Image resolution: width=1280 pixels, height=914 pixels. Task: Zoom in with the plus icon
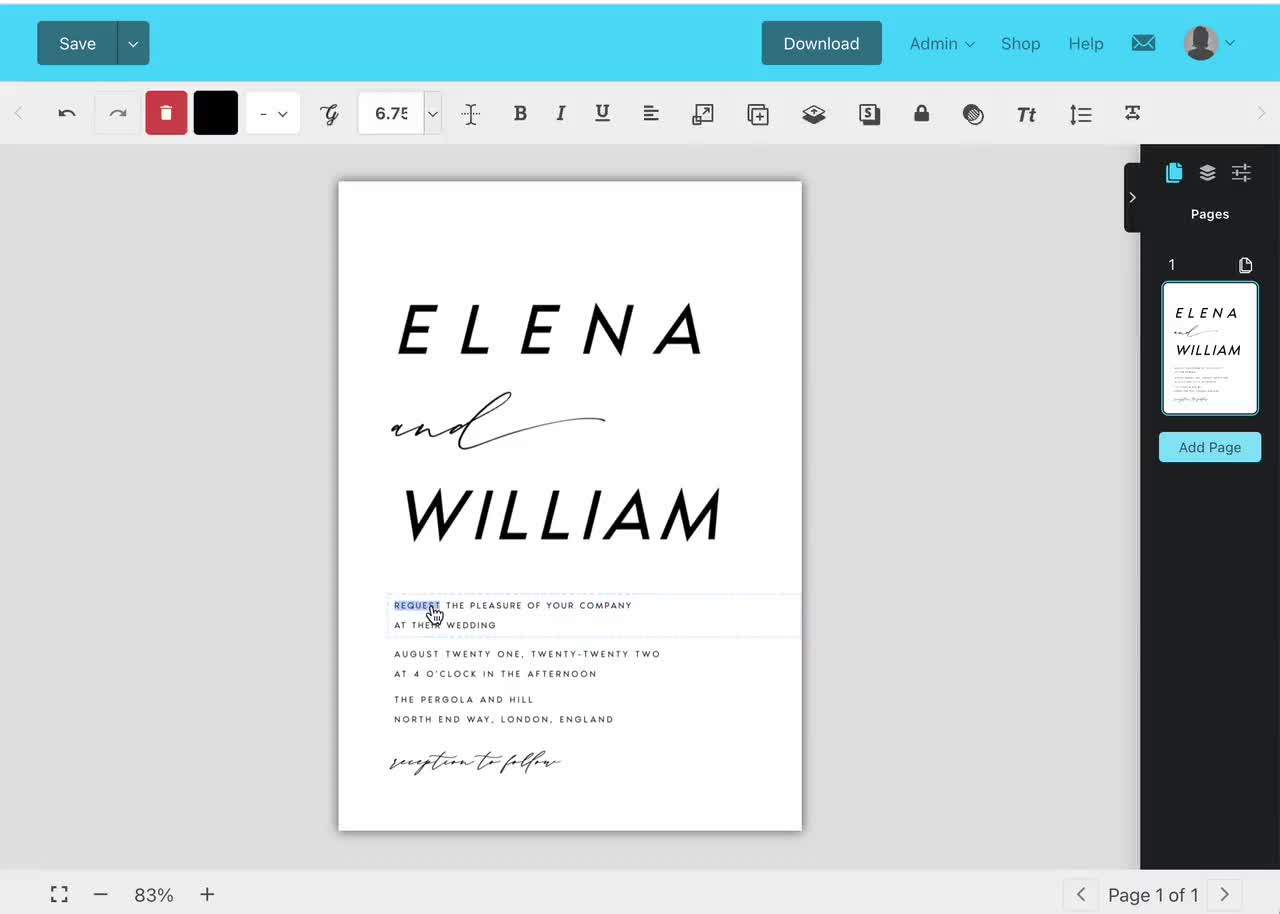pos(207,895)
